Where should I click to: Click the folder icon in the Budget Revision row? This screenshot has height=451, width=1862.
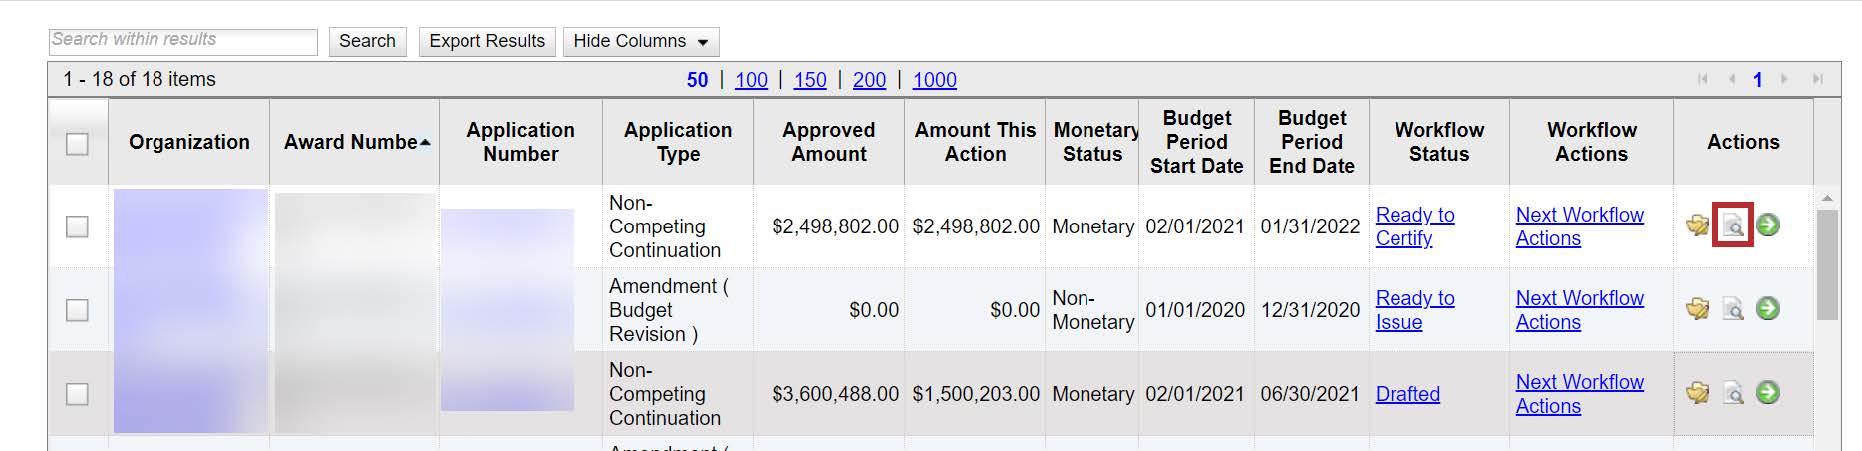[x=1697, y=309]
